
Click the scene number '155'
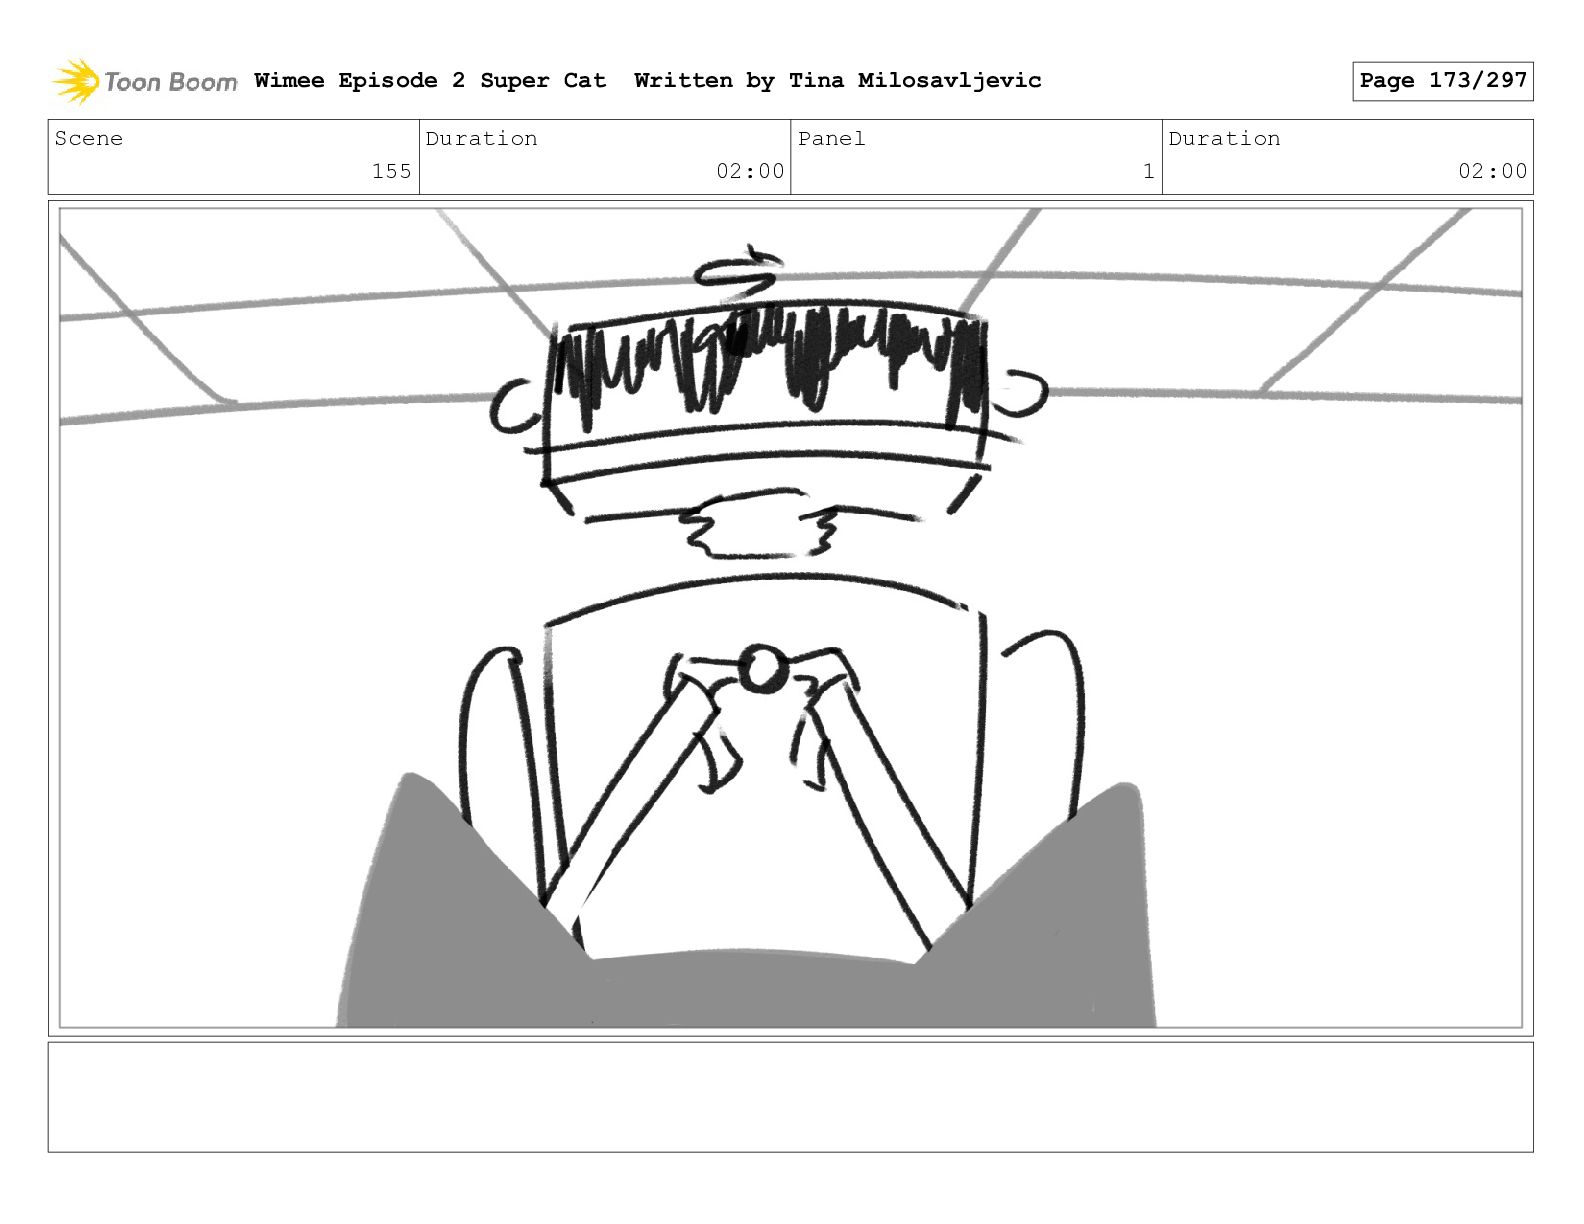(391, 171)
